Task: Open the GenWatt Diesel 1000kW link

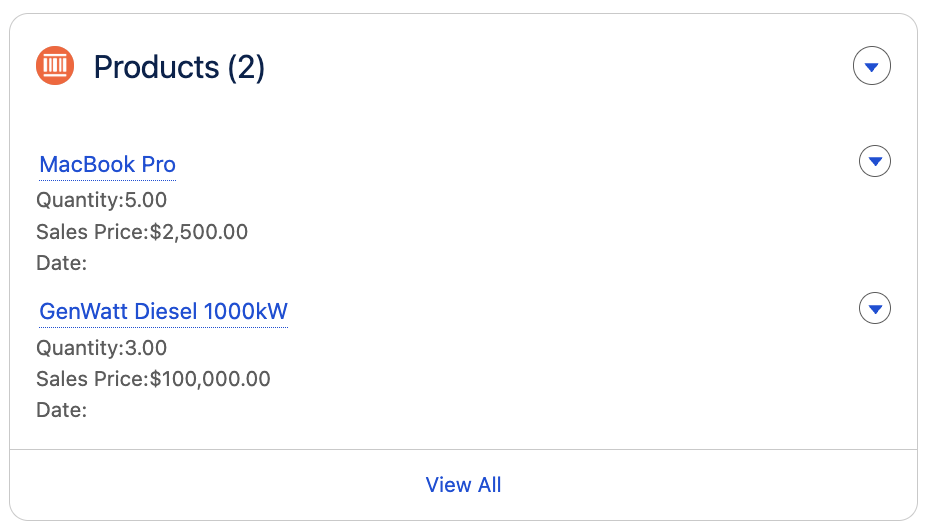Action: pos(163,312)
